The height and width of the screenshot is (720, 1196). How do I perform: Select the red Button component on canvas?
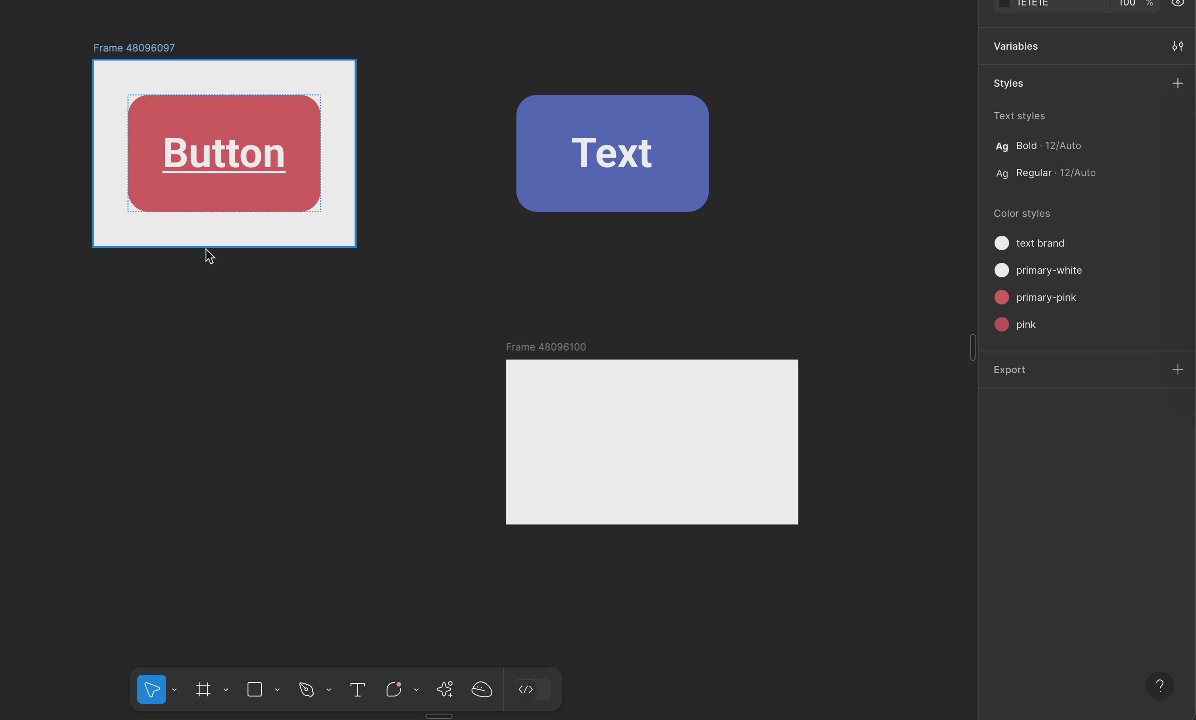(224, 153)
